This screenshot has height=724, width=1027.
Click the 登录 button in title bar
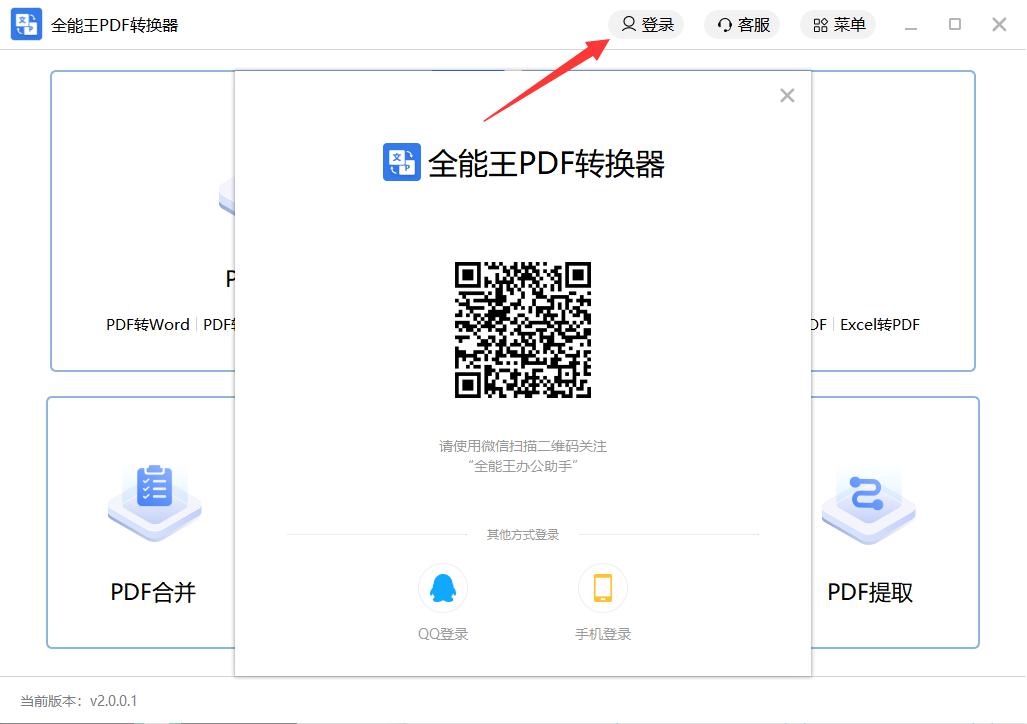point(646,25)
